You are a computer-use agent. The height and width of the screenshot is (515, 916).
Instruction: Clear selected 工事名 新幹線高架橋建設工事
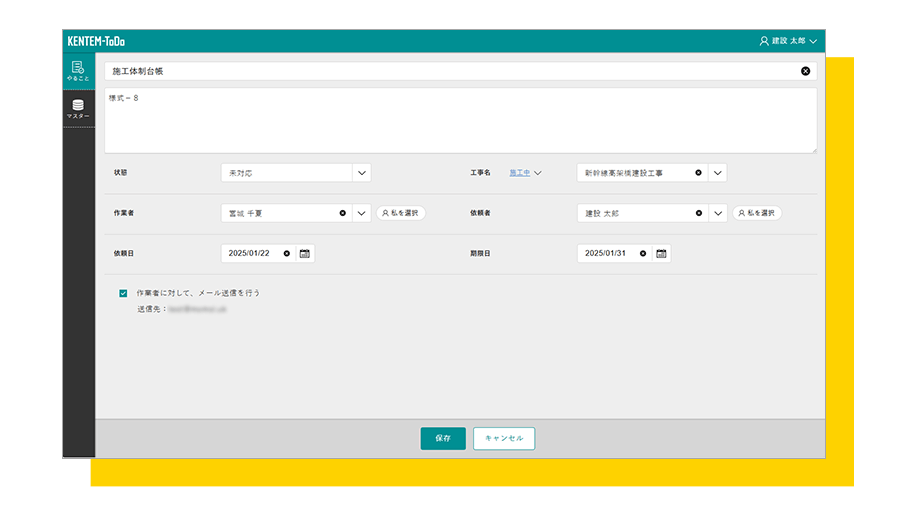coord(698,172)
